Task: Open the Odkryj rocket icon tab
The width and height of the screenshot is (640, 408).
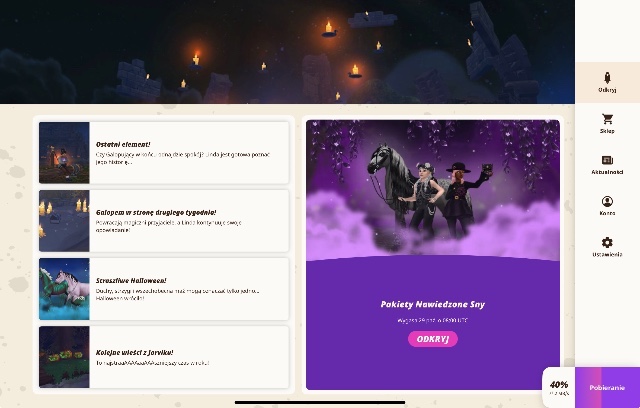Action: pos(607,83)
